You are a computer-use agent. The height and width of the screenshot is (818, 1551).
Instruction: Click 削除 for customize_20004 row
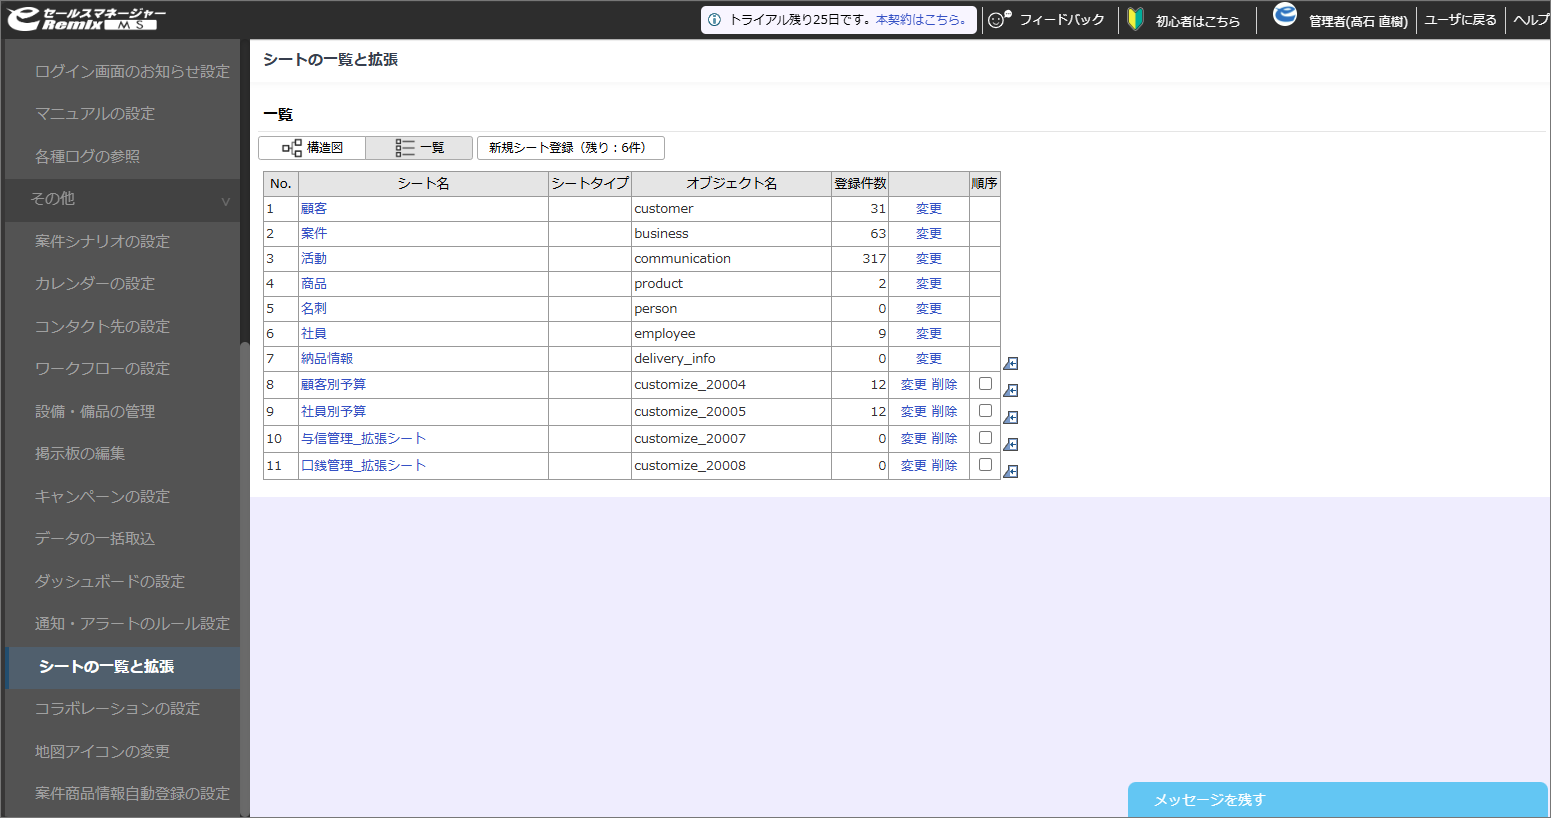coord(945,385)
